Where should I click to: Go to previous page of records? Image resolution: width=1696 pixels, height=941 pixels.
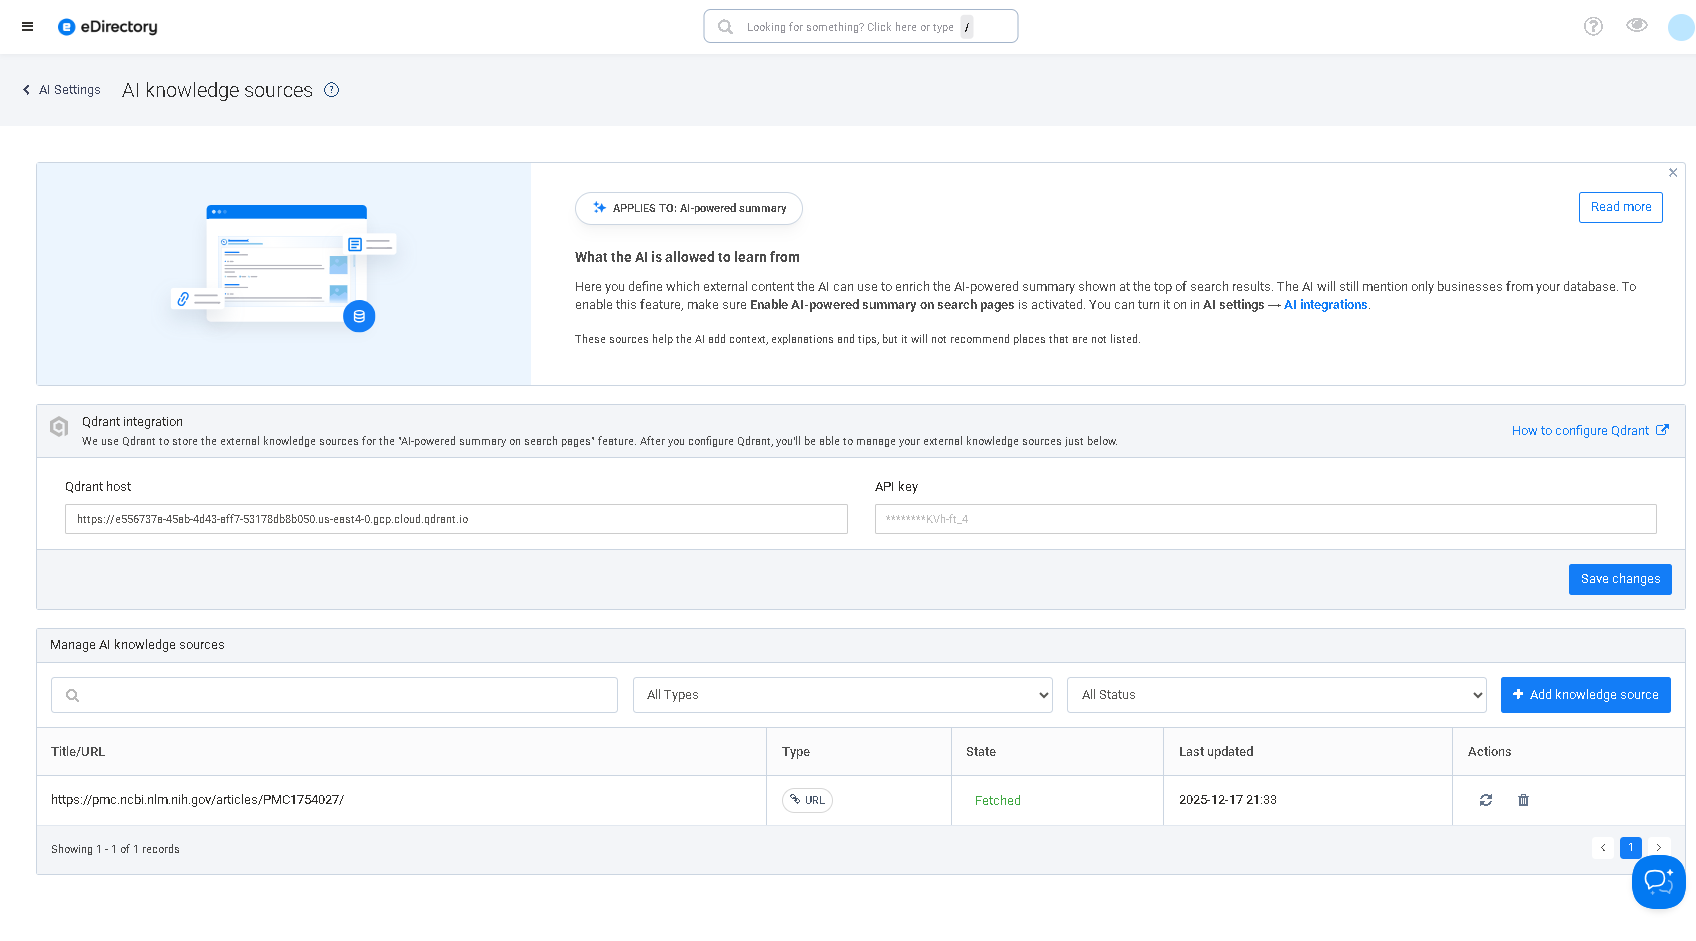coord(1603,848)
